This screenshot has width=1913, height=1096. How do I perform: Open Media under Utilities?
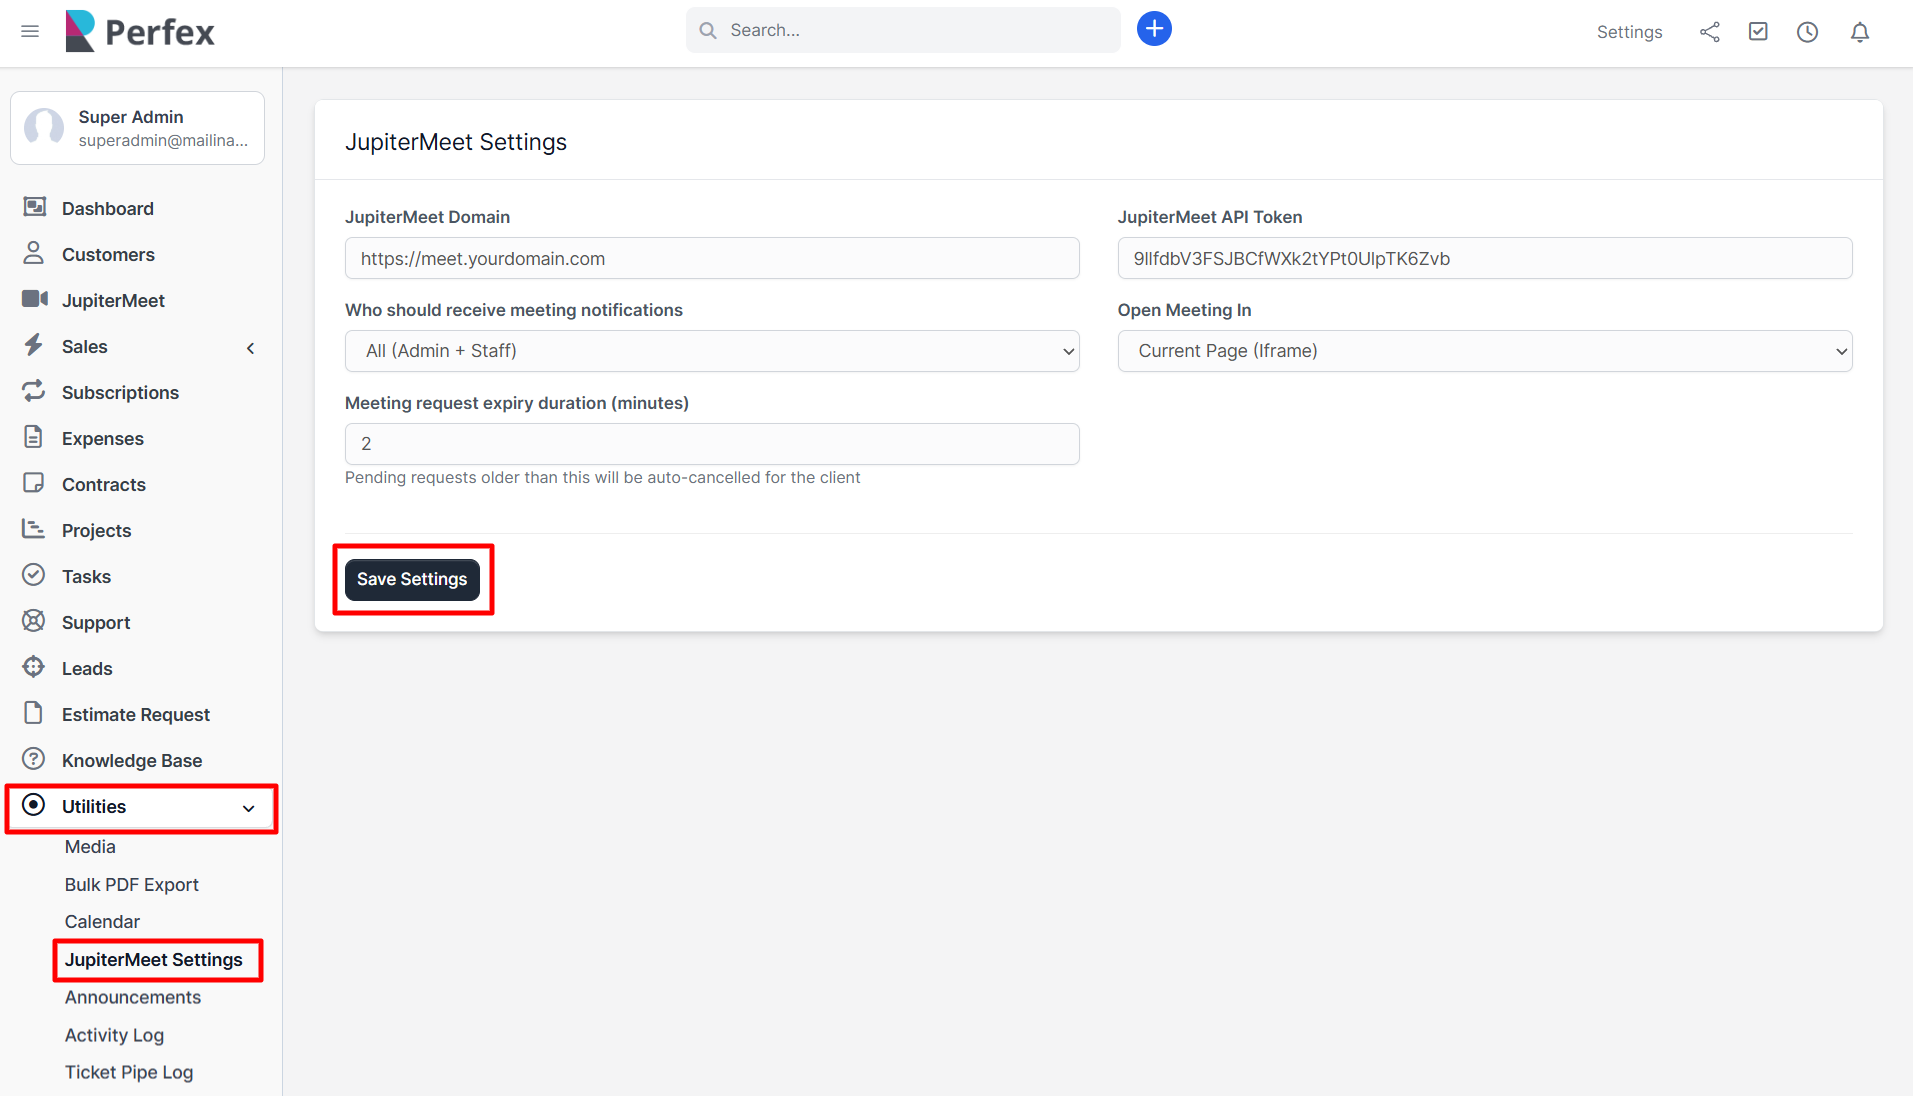tap(90, 847)
